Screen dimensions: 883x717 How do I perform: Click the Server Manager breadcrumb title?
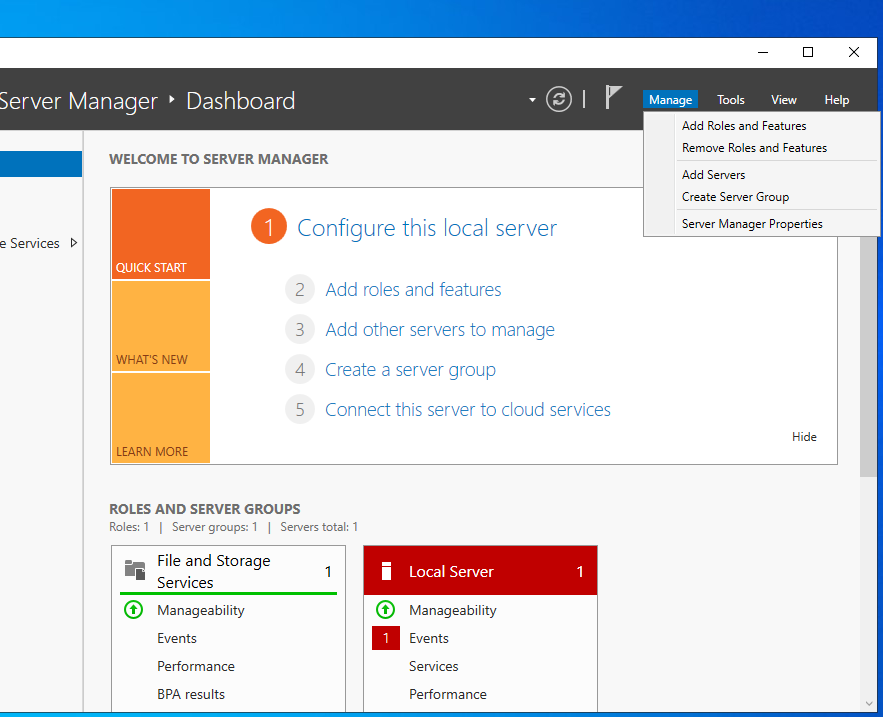[79, 101]
